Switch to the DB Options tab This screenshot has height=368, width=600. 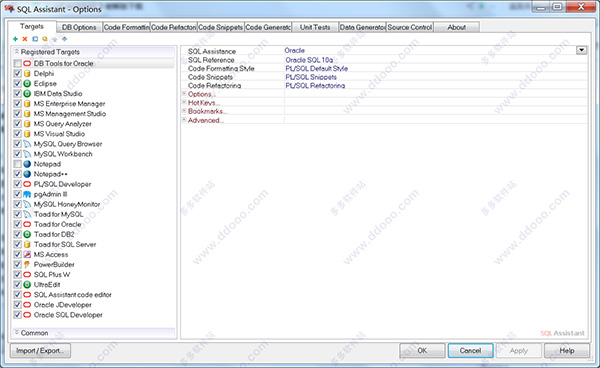tap(79, 27)
